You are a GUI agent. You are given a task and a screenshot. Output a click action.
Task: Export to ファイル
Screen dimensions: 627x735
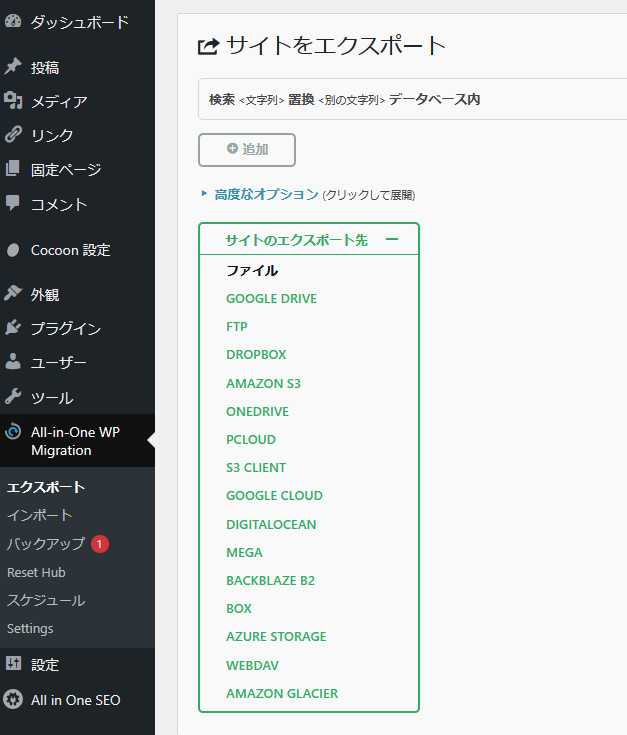[252, 270]
